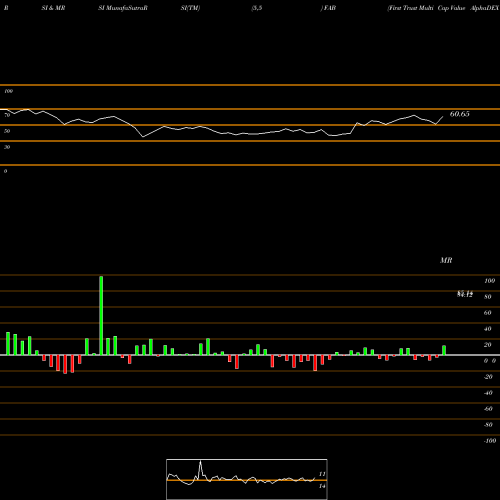Click the ') FAB' ticker symbol text
500x500 pixels.
328,8
